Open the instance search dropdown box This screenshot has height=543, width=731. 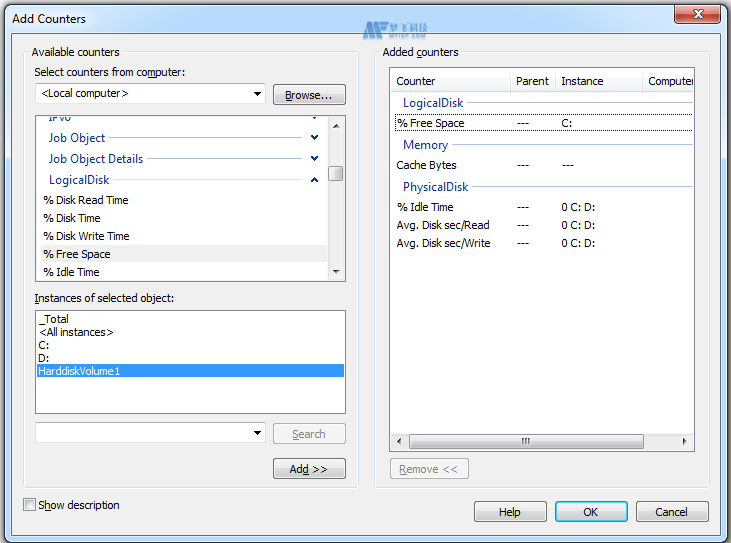(x=257, y=434)
